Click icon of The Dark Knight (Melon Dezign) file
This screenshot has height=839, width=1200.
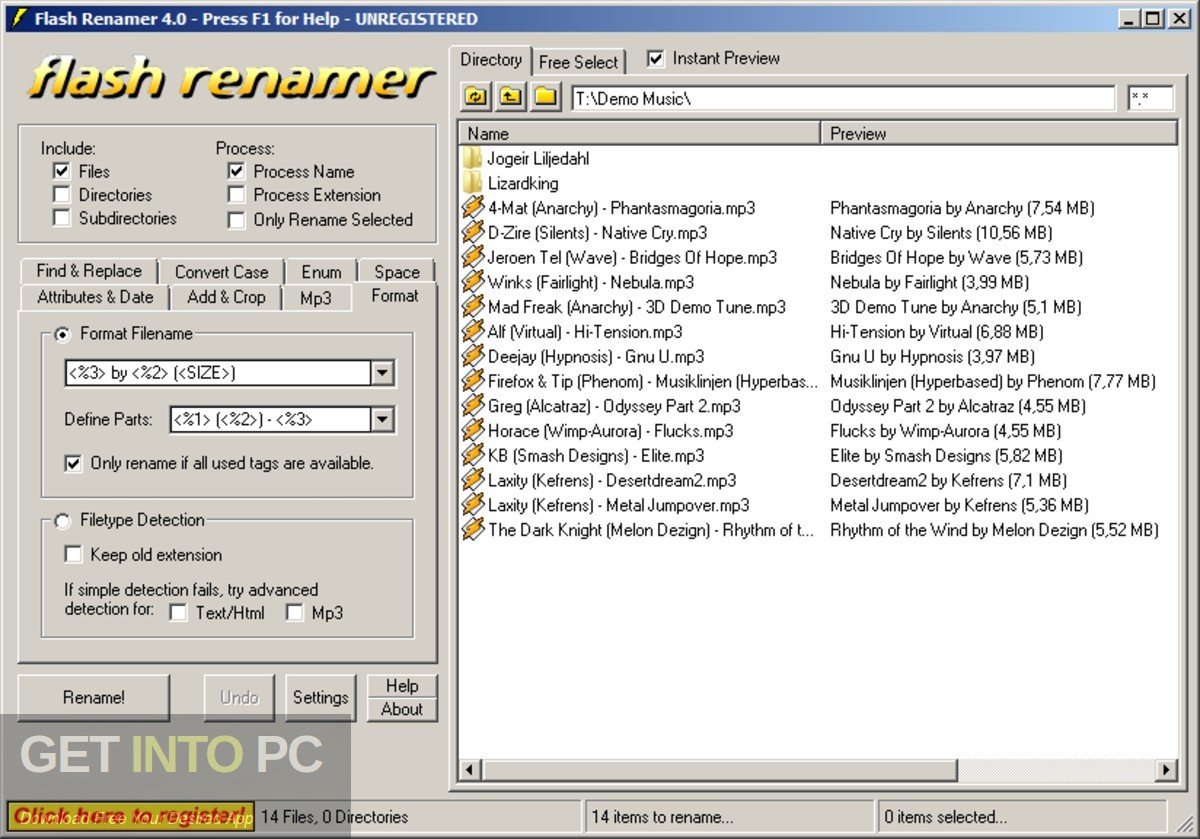(x=473, y=530)
